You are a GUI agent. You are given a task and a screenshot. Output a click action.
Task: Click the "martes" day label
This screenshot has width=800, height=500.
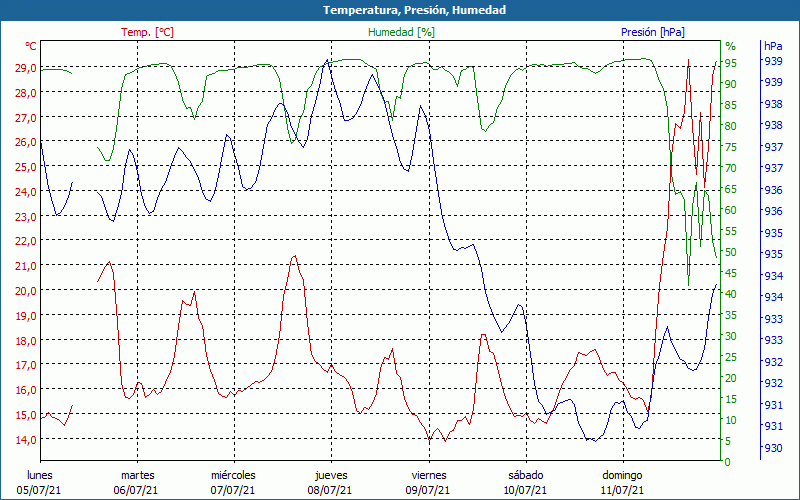coord(137,476)
